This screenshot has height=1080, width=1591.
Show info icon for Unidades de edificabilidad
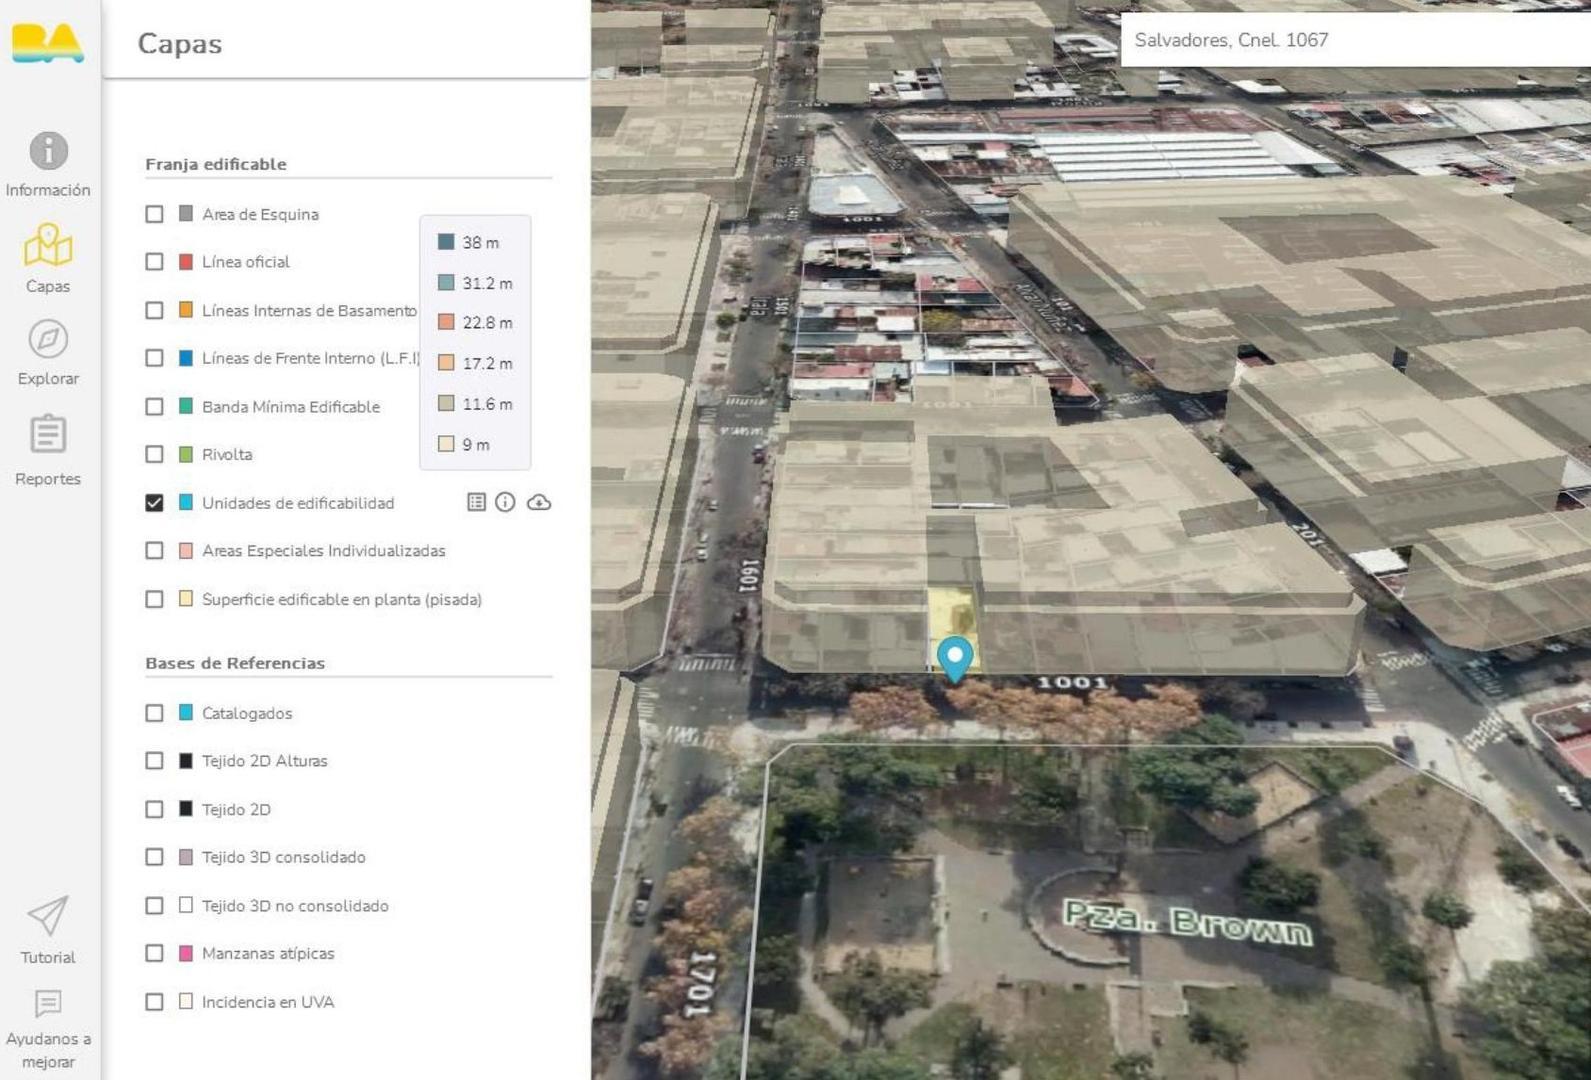(x=505, y=502)
